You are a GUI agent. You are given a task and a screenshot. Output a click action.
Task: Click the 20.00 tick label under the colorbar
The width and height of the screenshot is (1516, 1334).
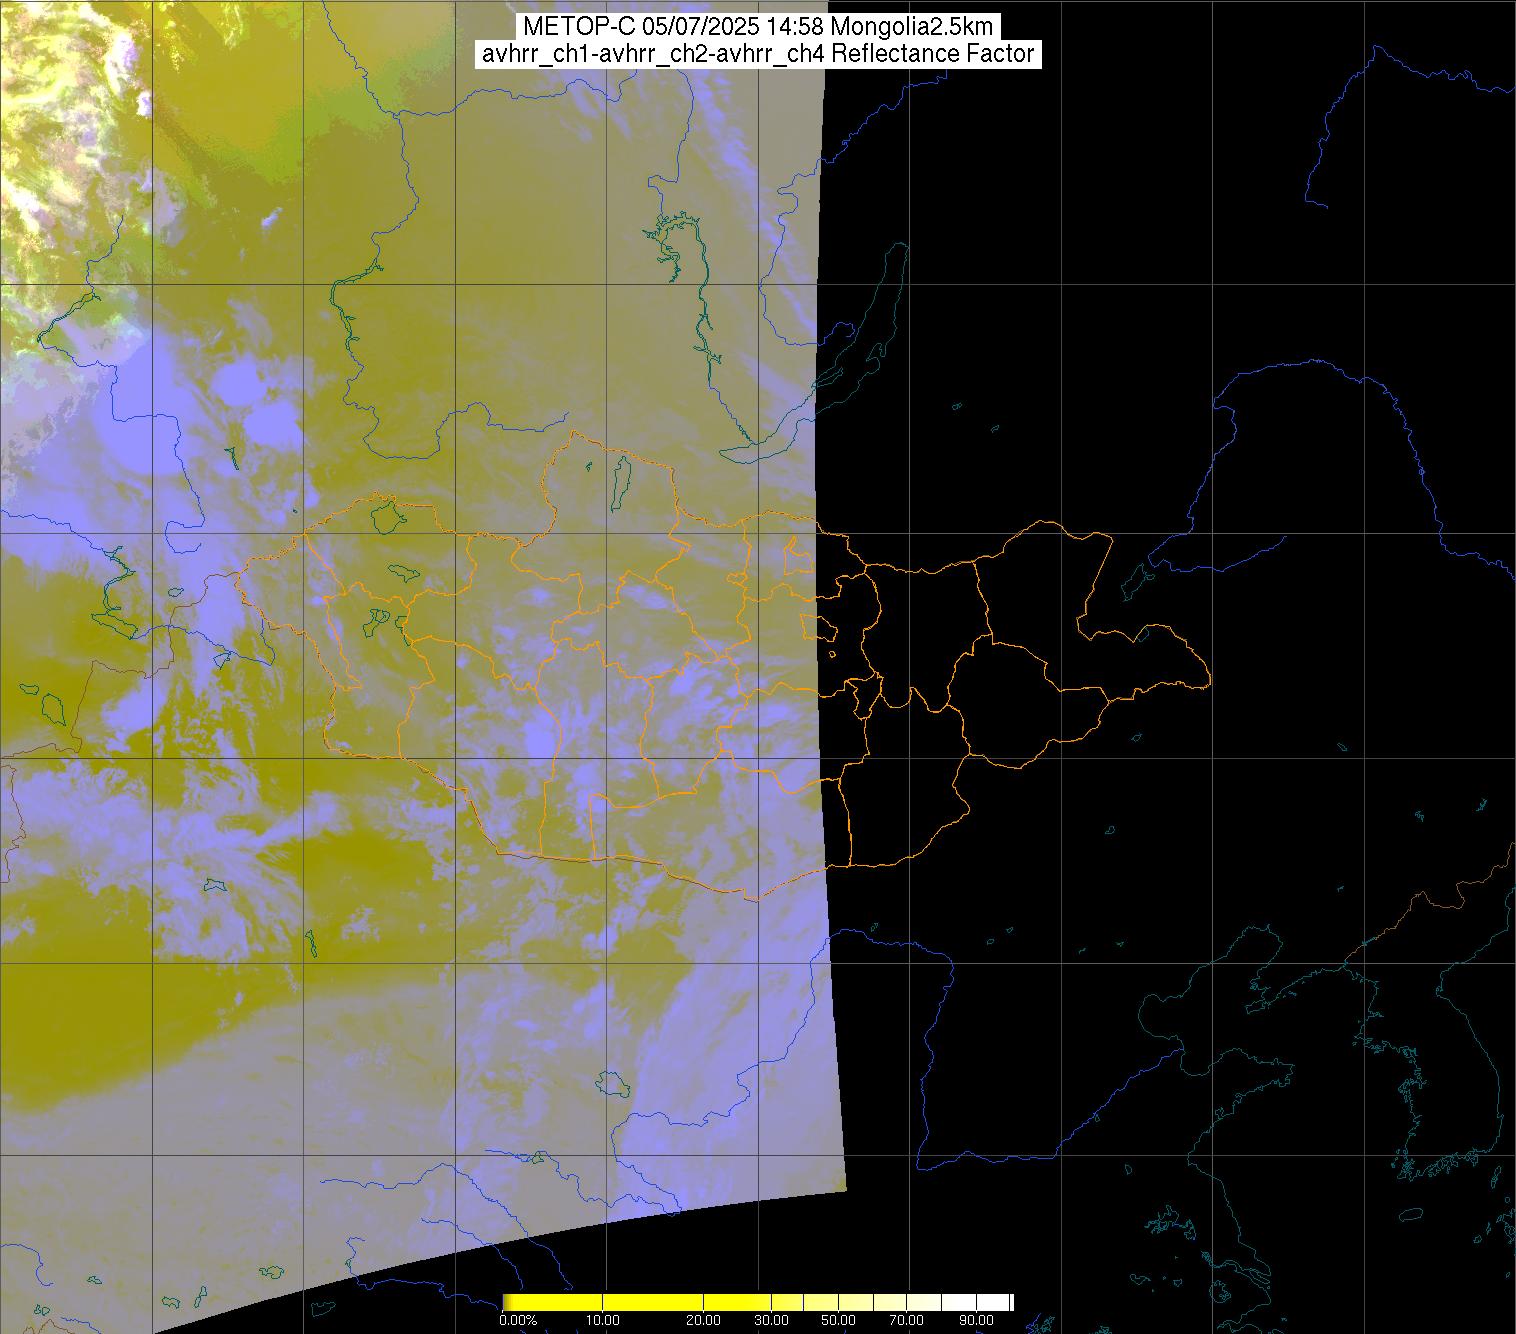[703, 1321]
